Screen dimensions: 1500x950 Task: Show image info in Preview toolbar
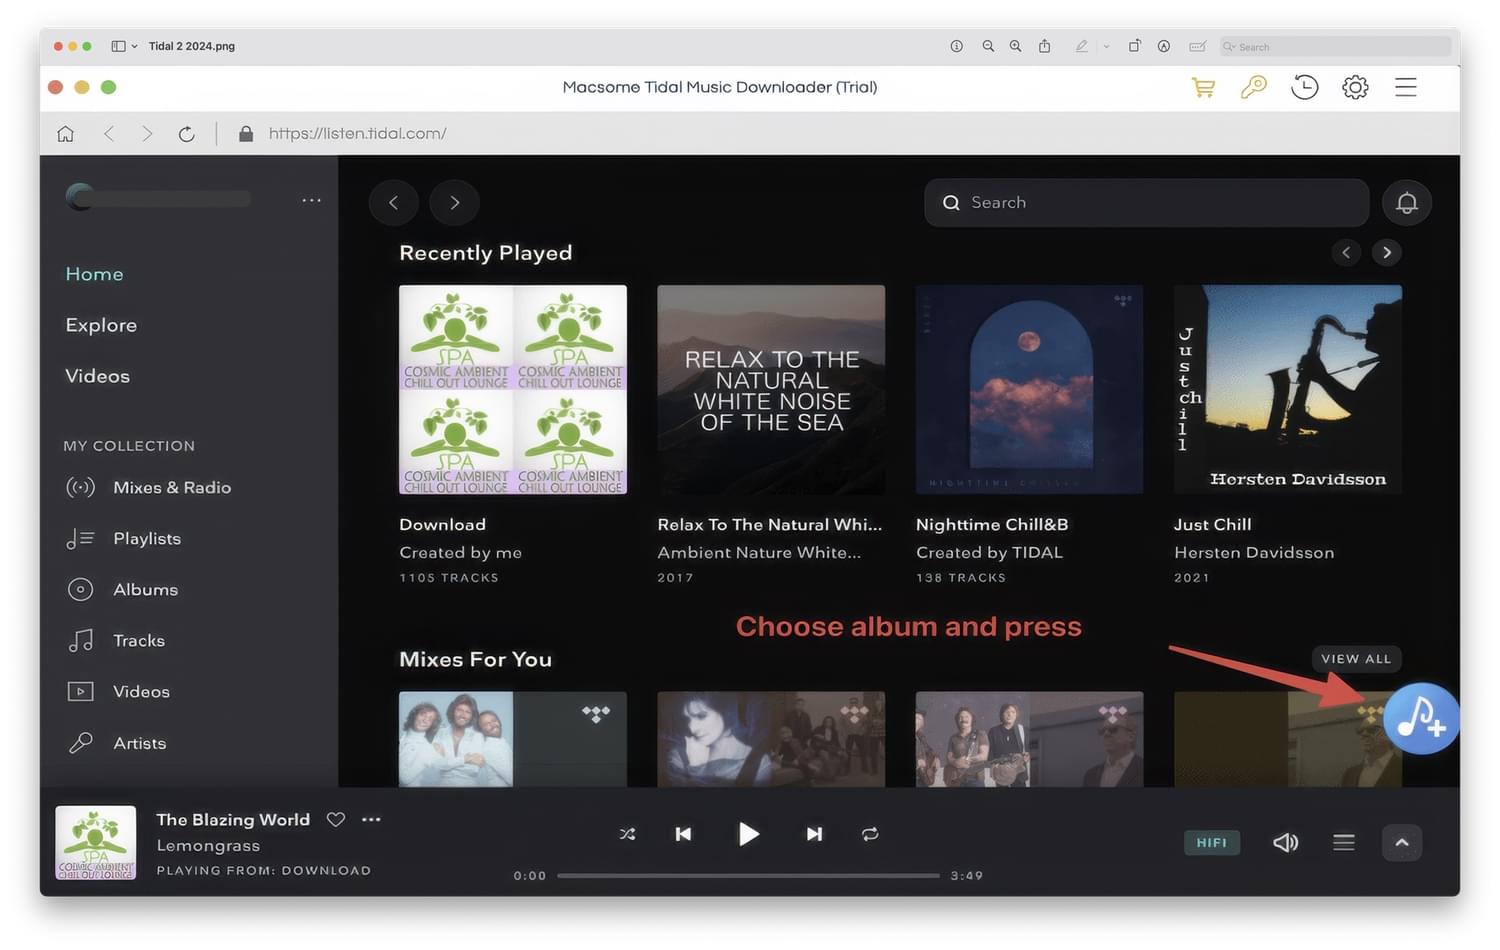point(957,46)
